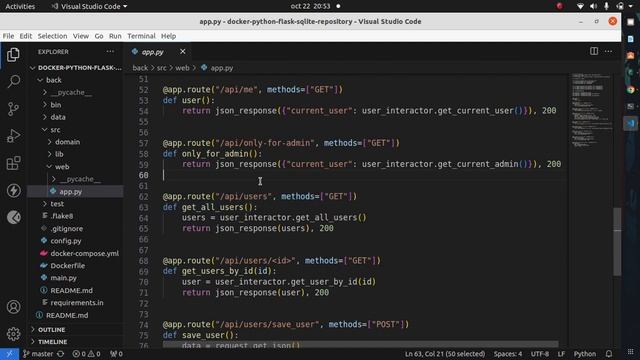
Task: Open the .flake8 file
Action: [76, 216]
